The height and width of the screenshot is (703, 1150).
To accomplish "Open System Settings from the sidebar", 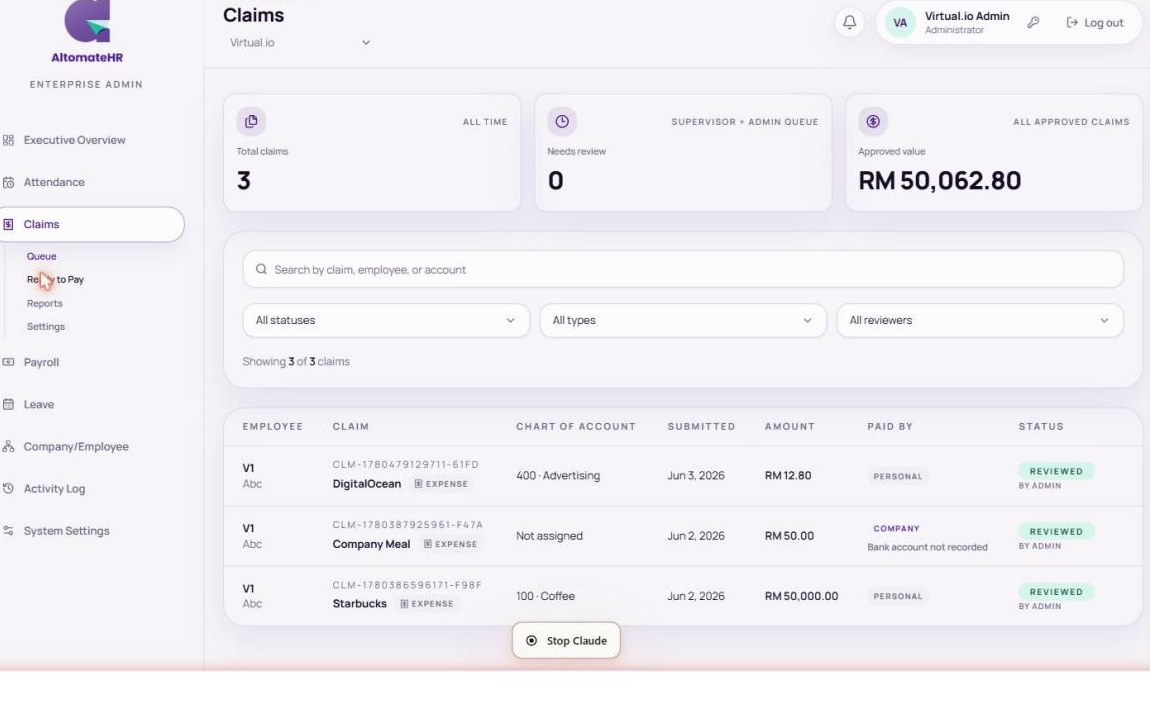I will point(66,531).
